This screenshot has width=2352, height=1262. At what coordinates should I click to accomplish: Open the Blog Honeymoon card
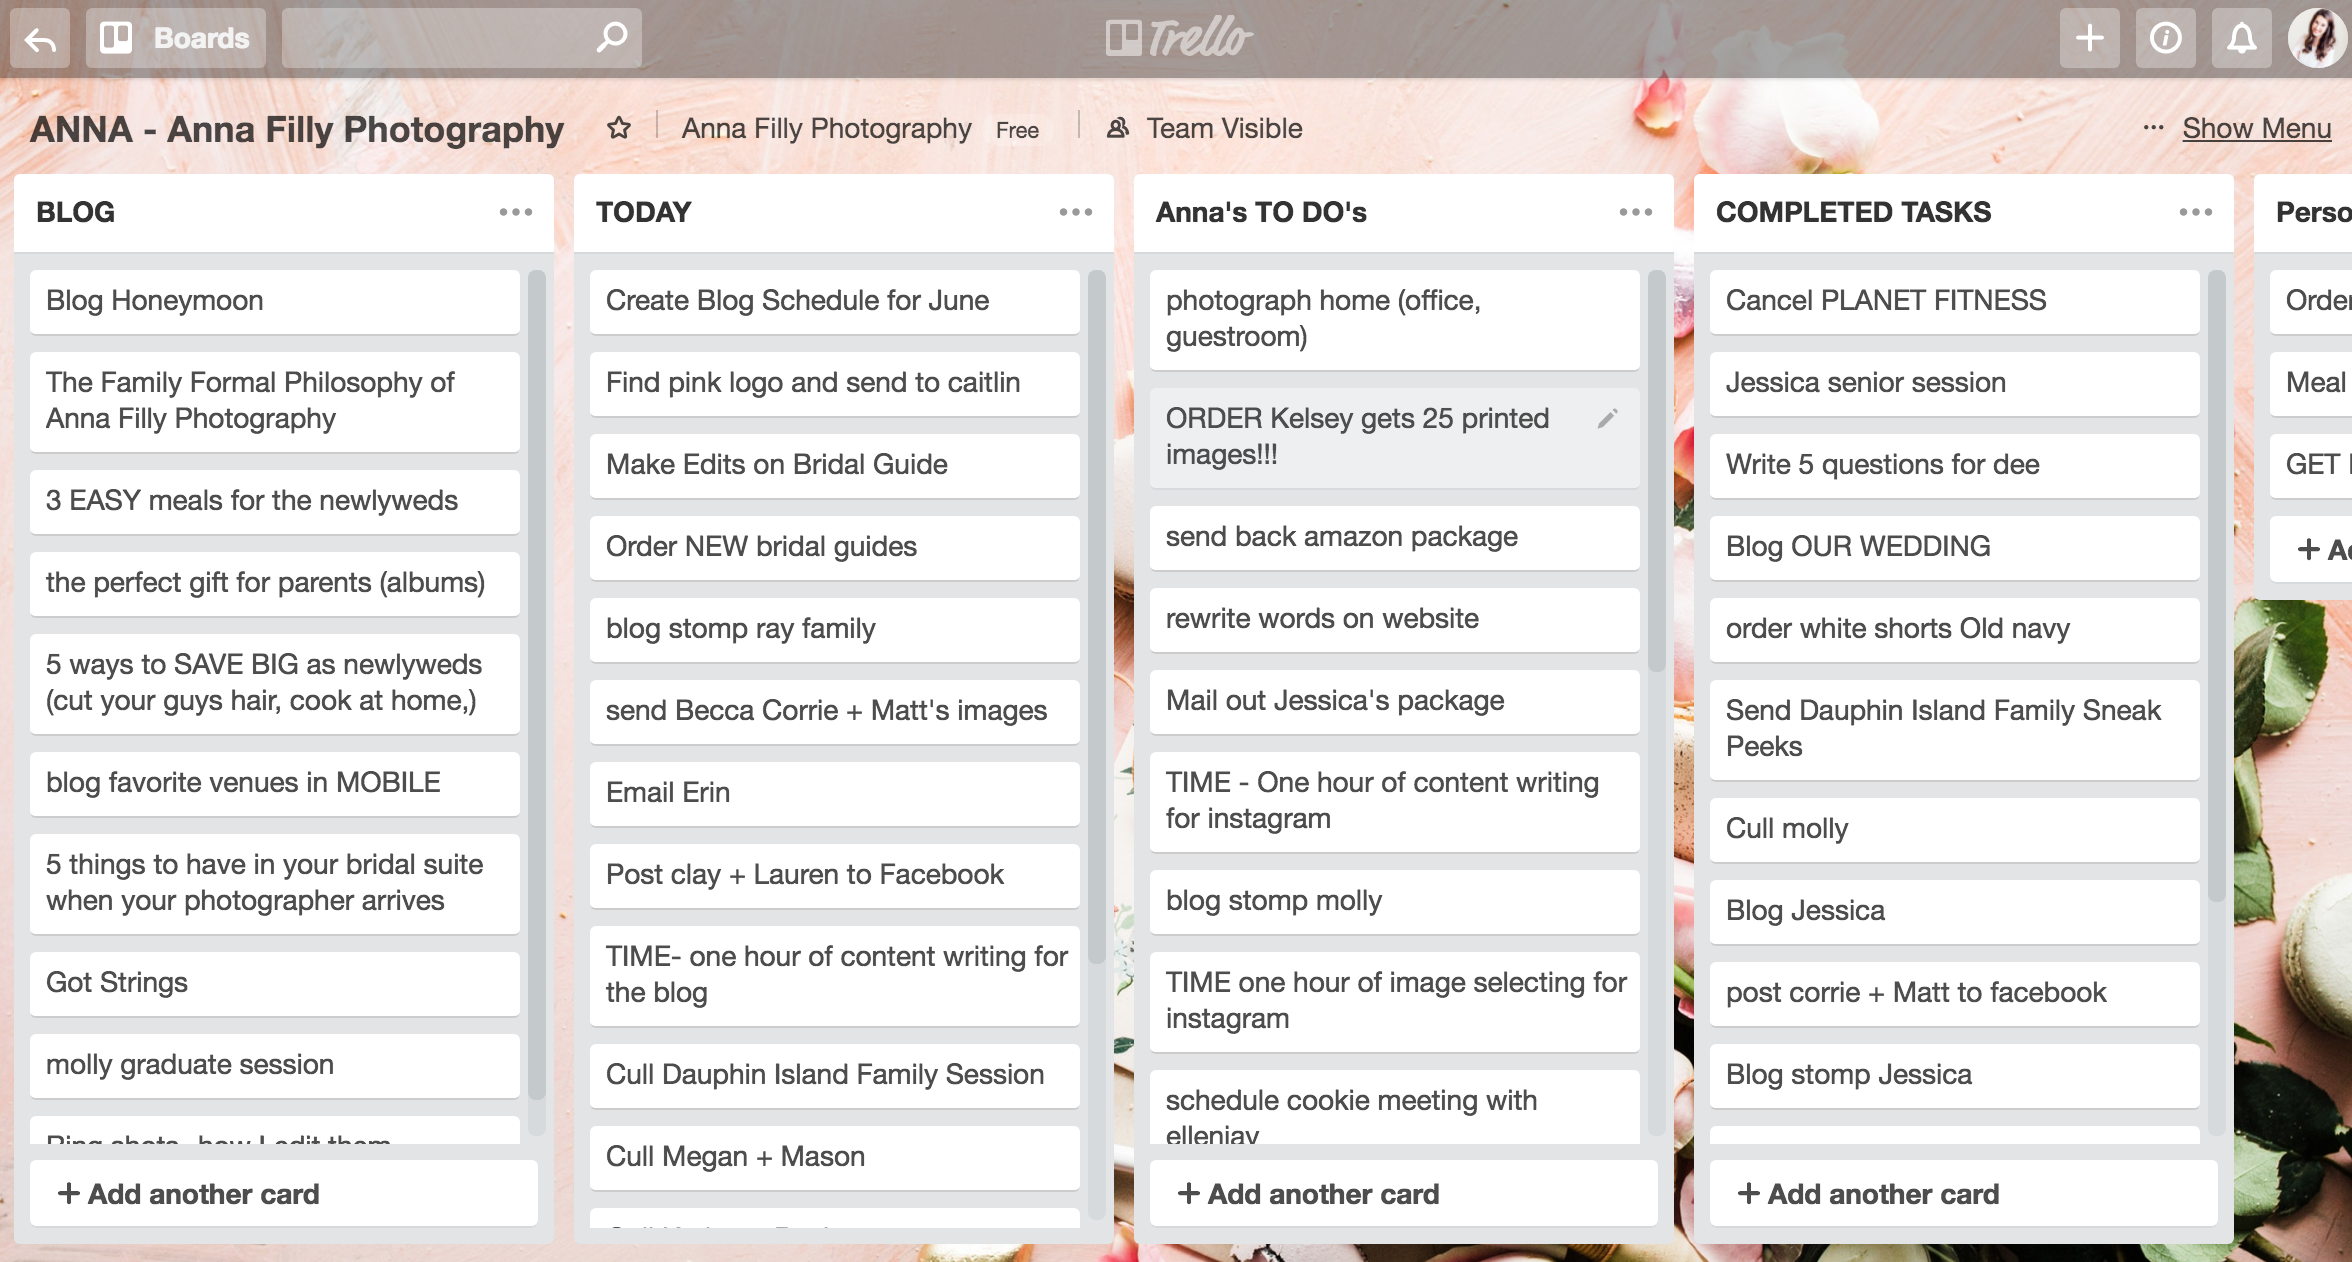pos(275,301)
